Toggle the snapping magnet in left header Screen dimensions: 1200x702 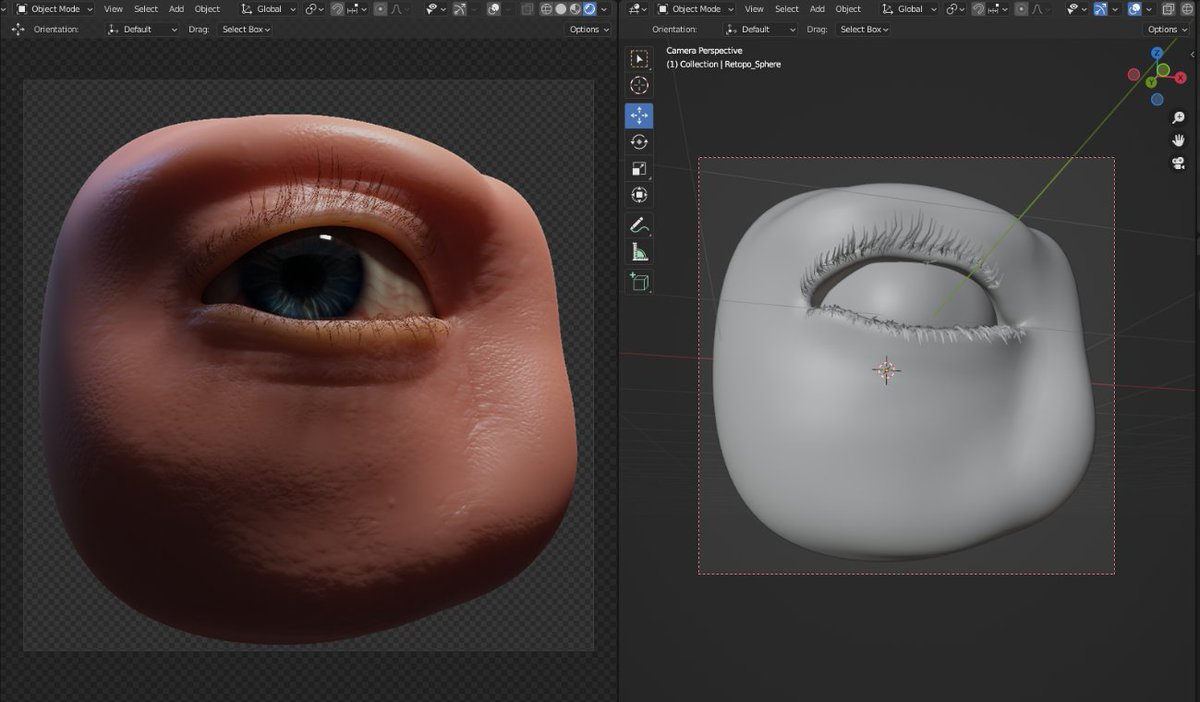click(x=337, y=9)
